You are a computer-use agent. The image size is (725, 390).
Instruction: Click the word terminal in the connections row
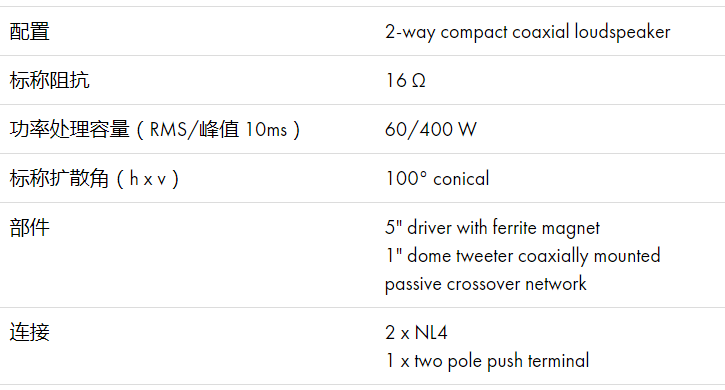pyautogui.click(x=559, y=360)
